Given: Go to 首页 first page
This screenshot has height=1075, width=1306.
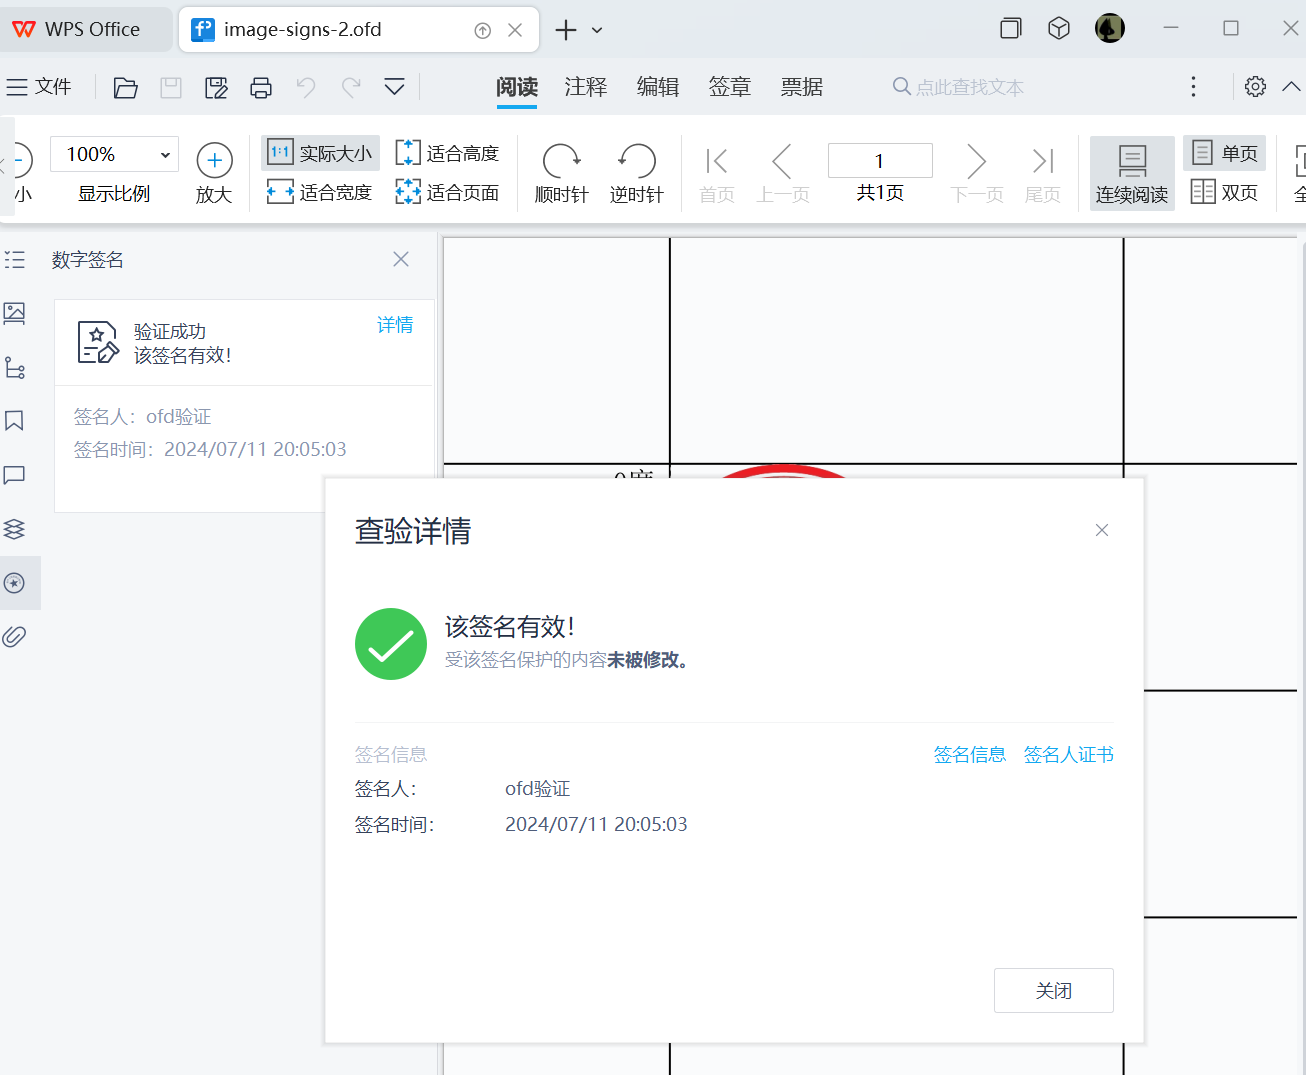Looking at the screenshot, I should 717,174.
